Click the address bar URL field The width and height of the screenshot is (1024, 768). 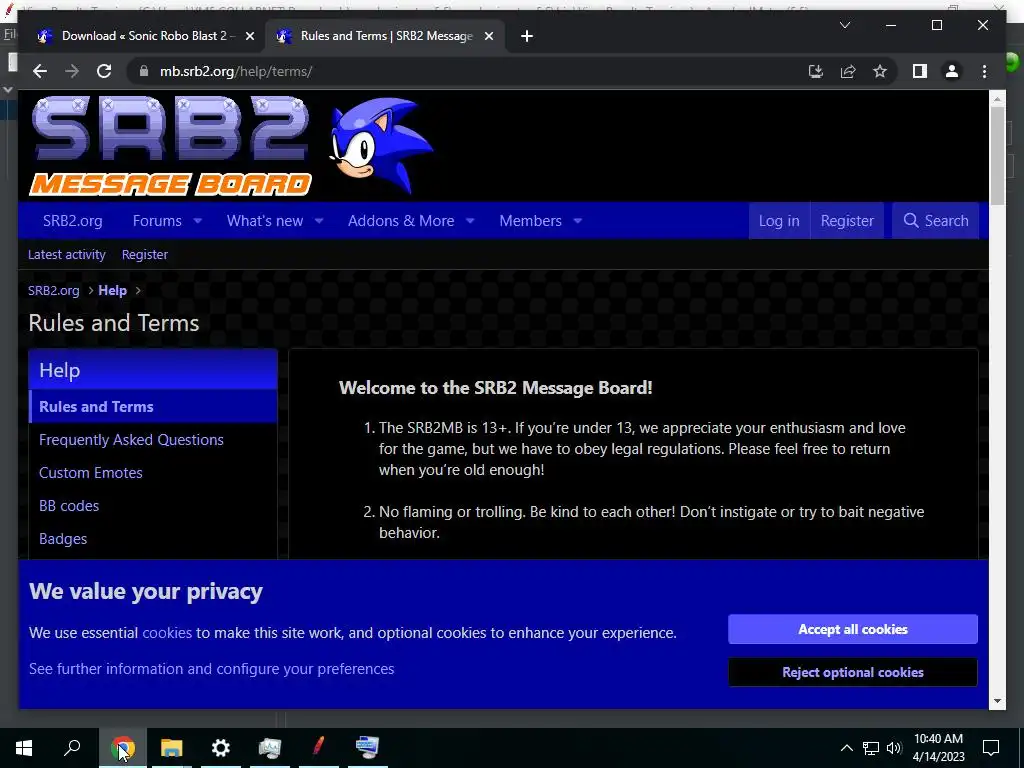tap(457, 71)
